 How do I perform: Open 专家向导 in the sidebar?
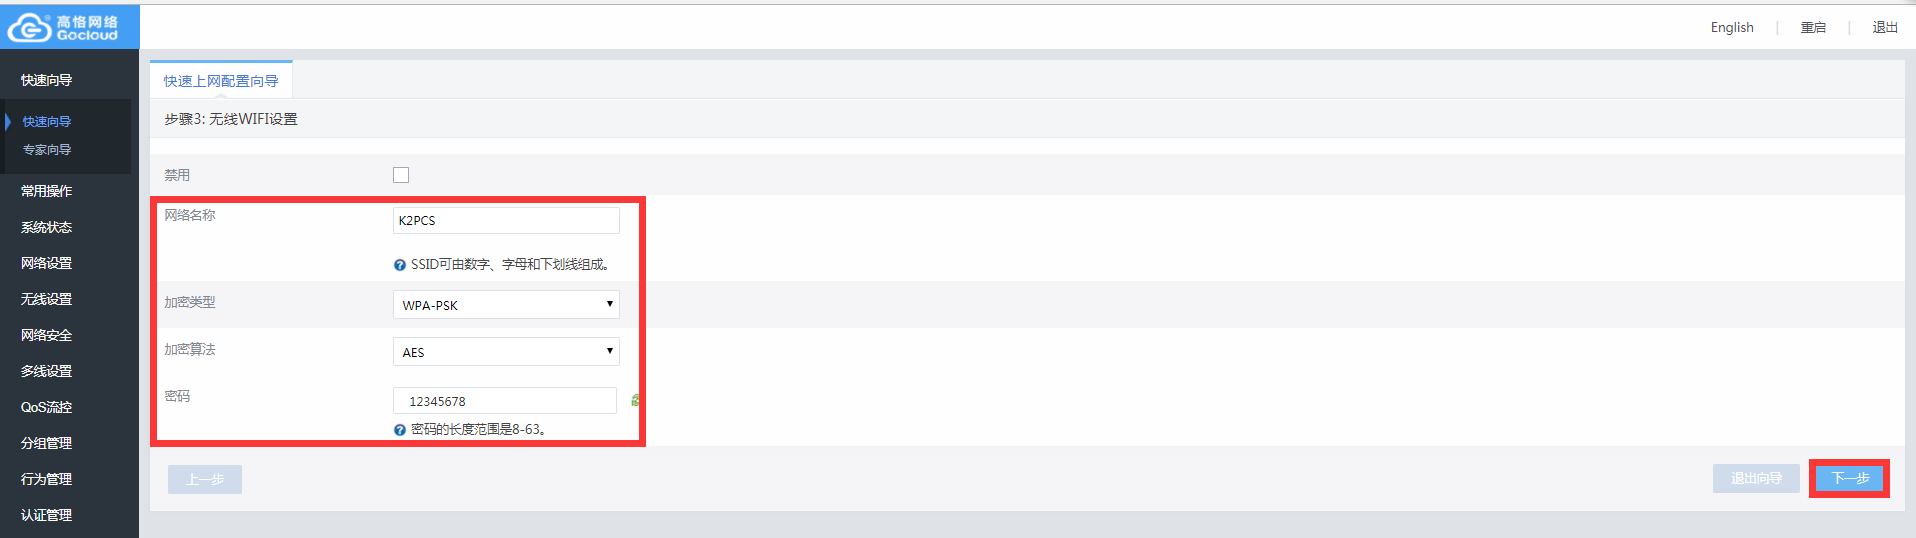[x=47, y=150]
